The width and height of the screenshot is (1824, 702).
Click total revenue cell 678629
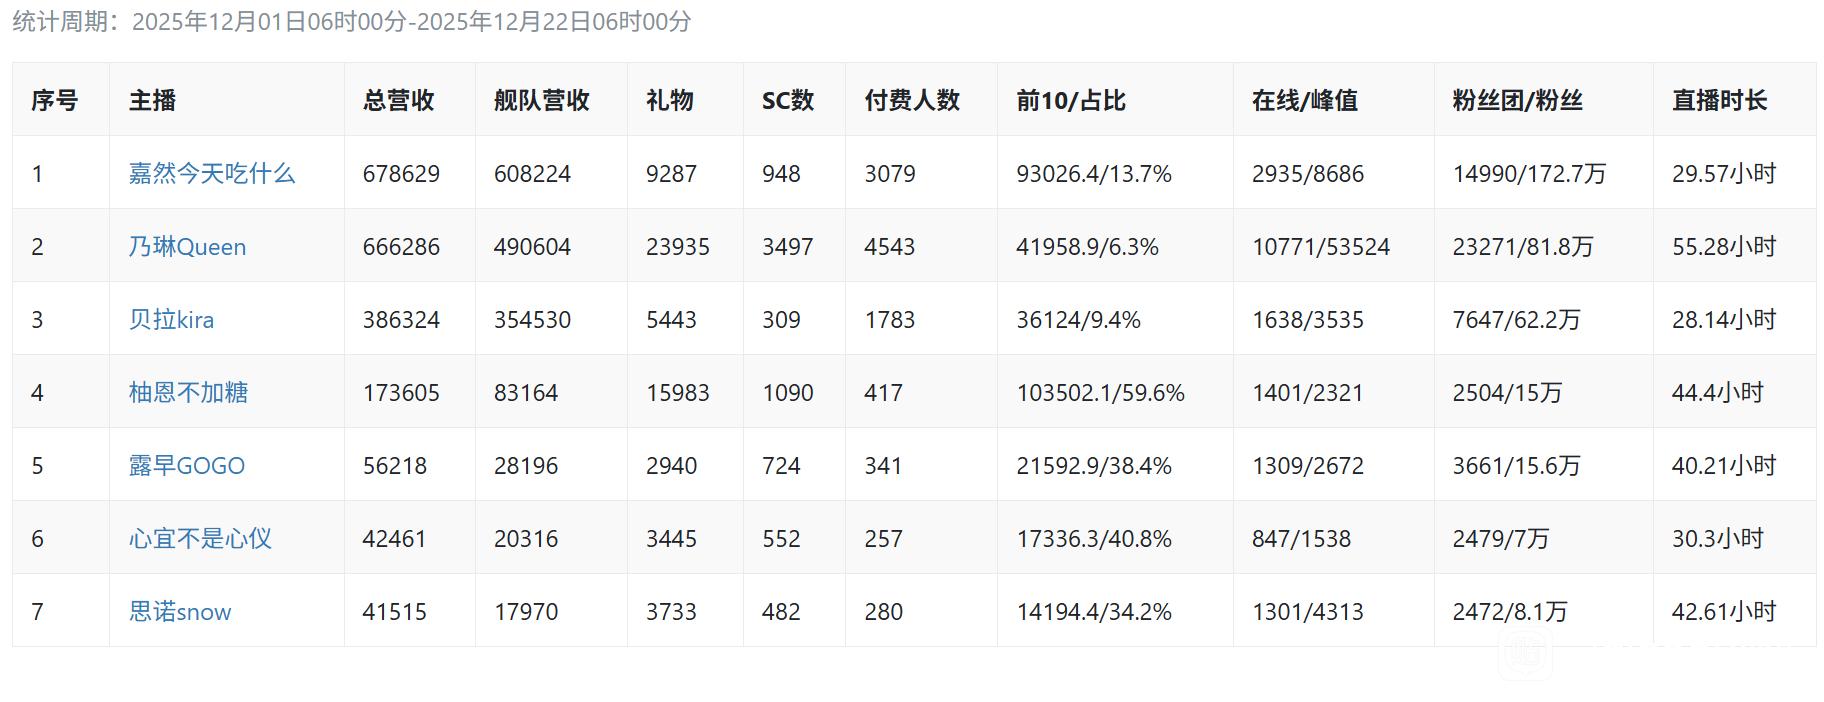[401, 174]
